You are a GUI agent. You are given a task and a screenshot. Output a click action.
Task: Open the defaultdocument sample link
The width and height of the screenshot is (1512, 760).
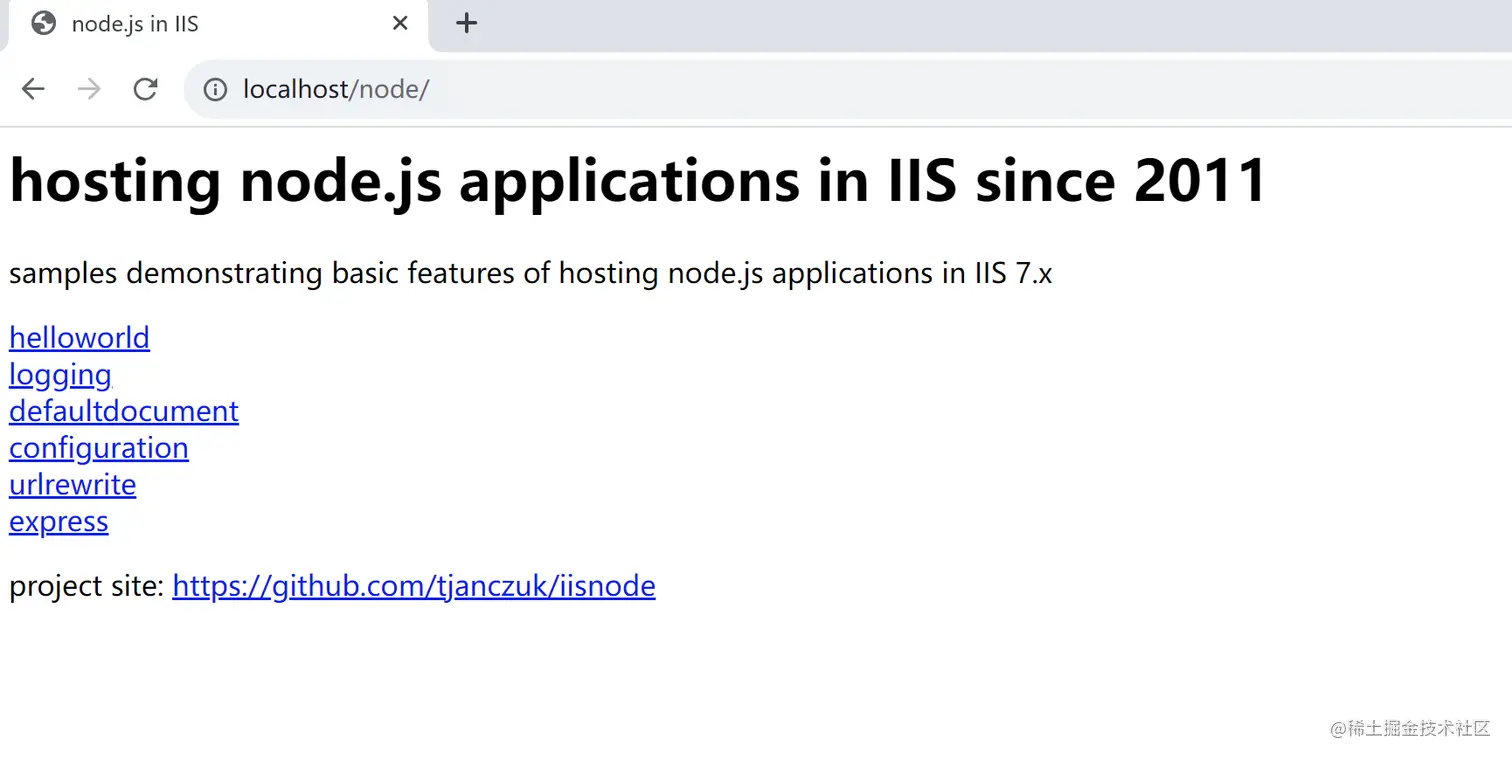[124, 411]
